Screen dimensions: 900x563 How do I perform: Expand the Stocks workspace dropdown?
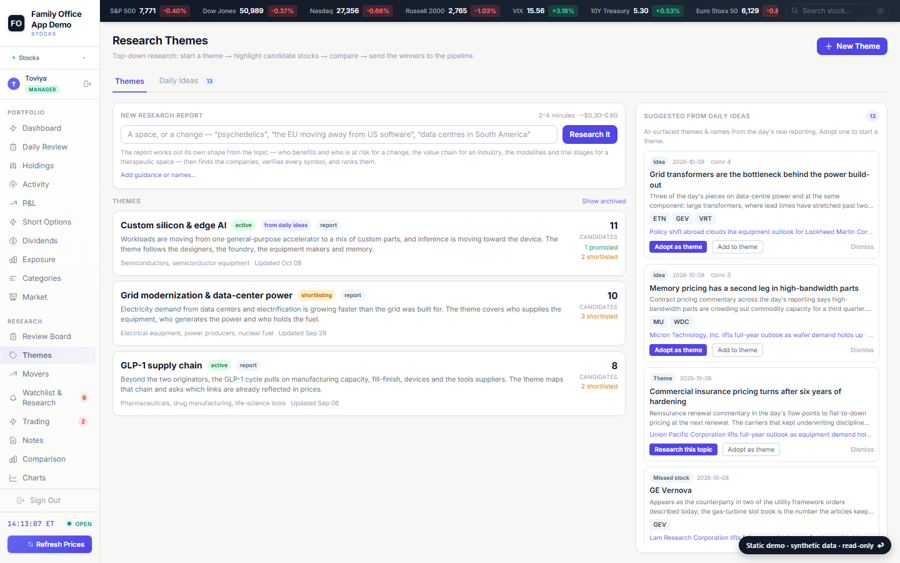tap(49, 58)
